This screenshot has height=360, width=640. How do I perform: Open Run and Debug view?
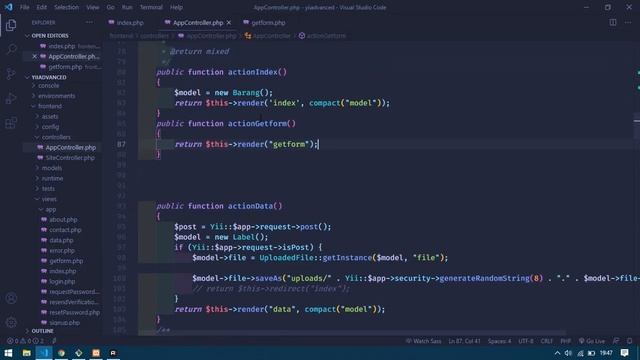(x=11, y=98)
